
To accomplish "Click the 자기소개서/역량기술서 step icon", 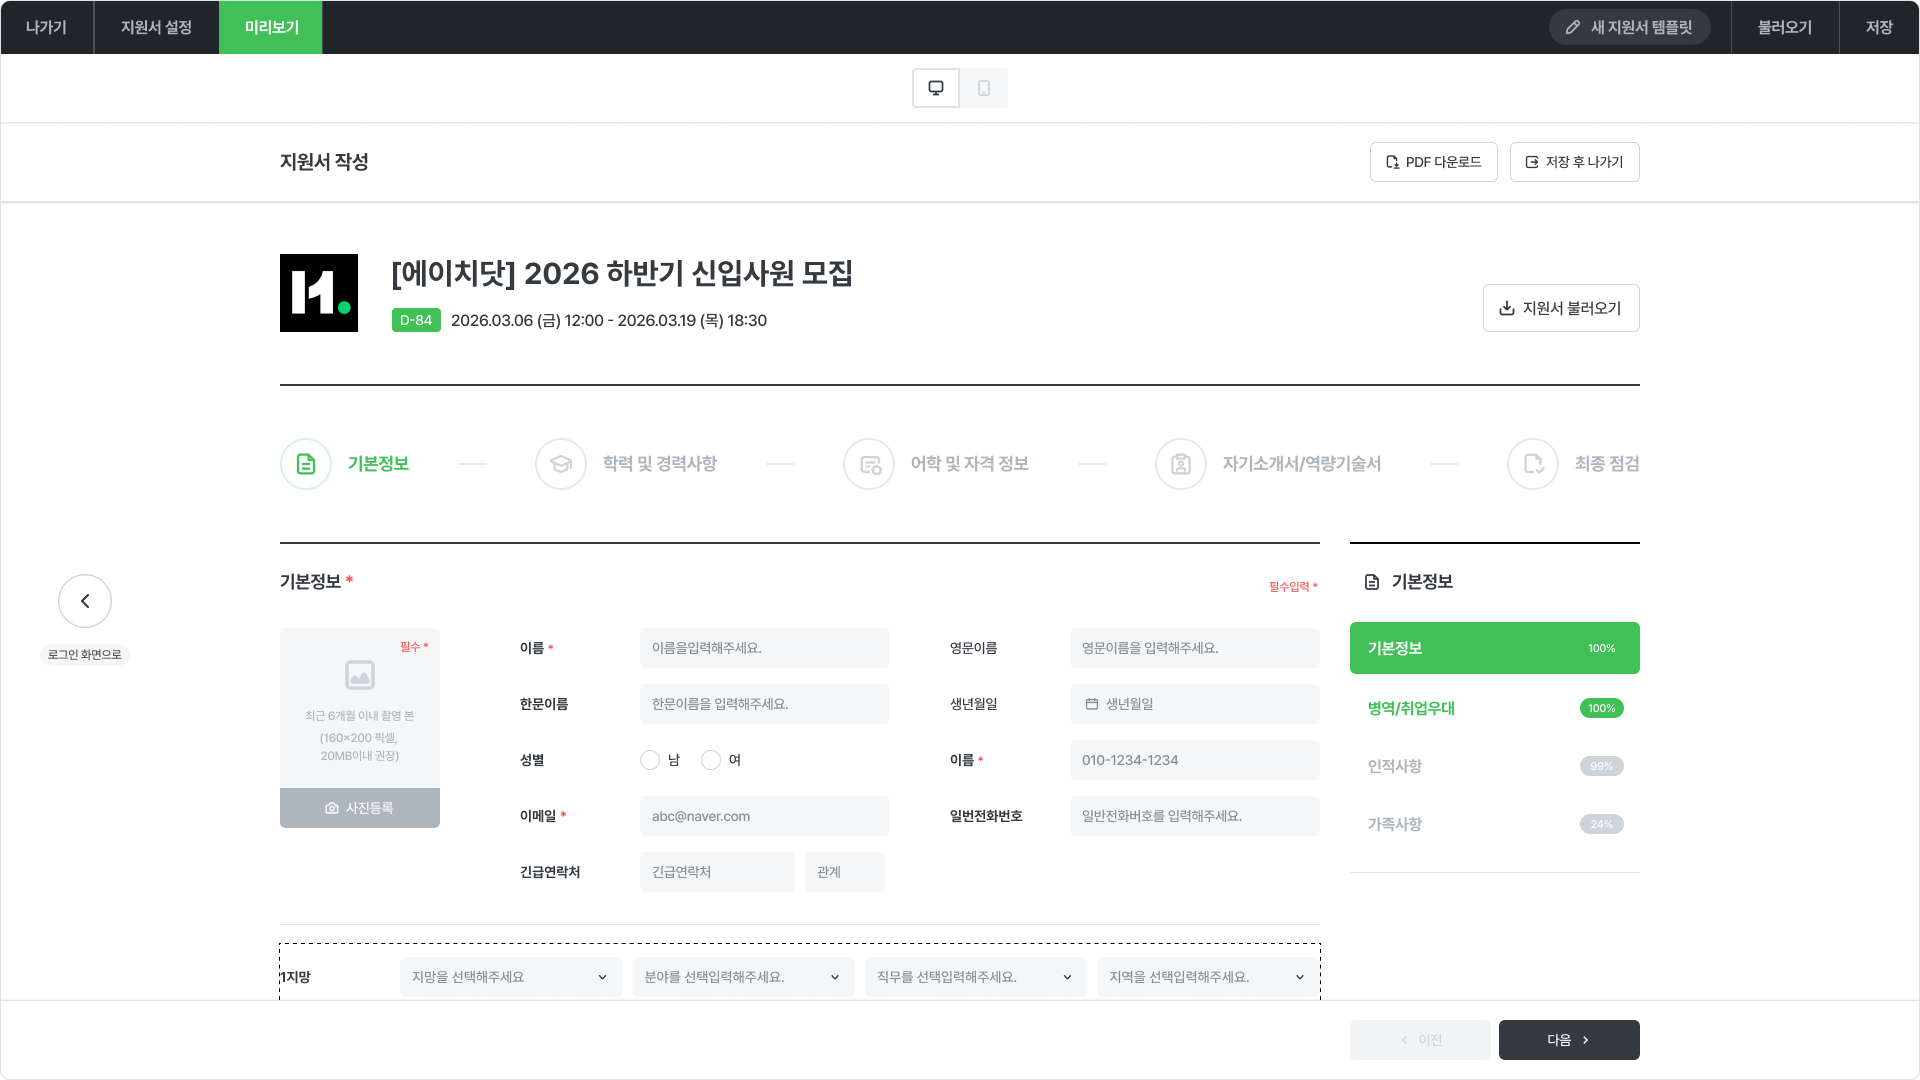I will (x=1181, y=464).
